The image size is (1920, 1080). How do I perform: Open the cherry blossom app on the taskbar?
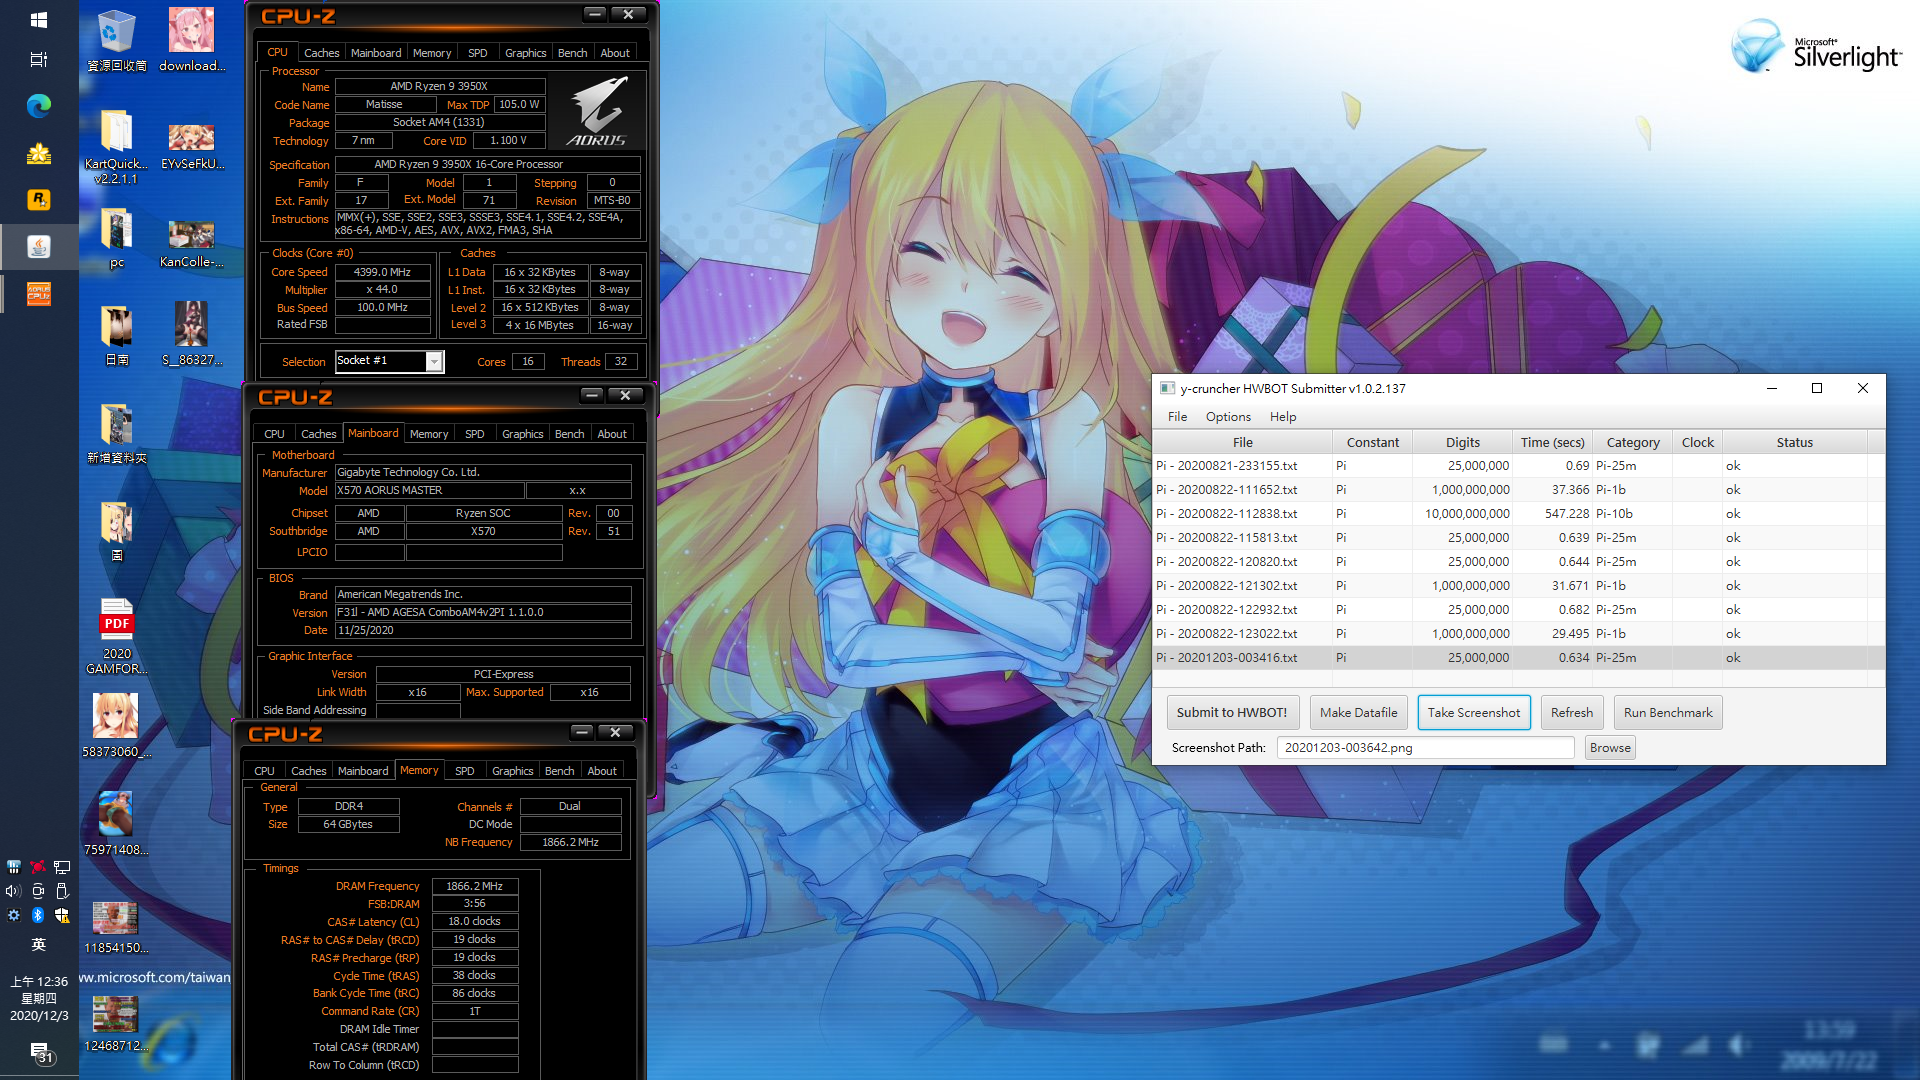(39, 153)
